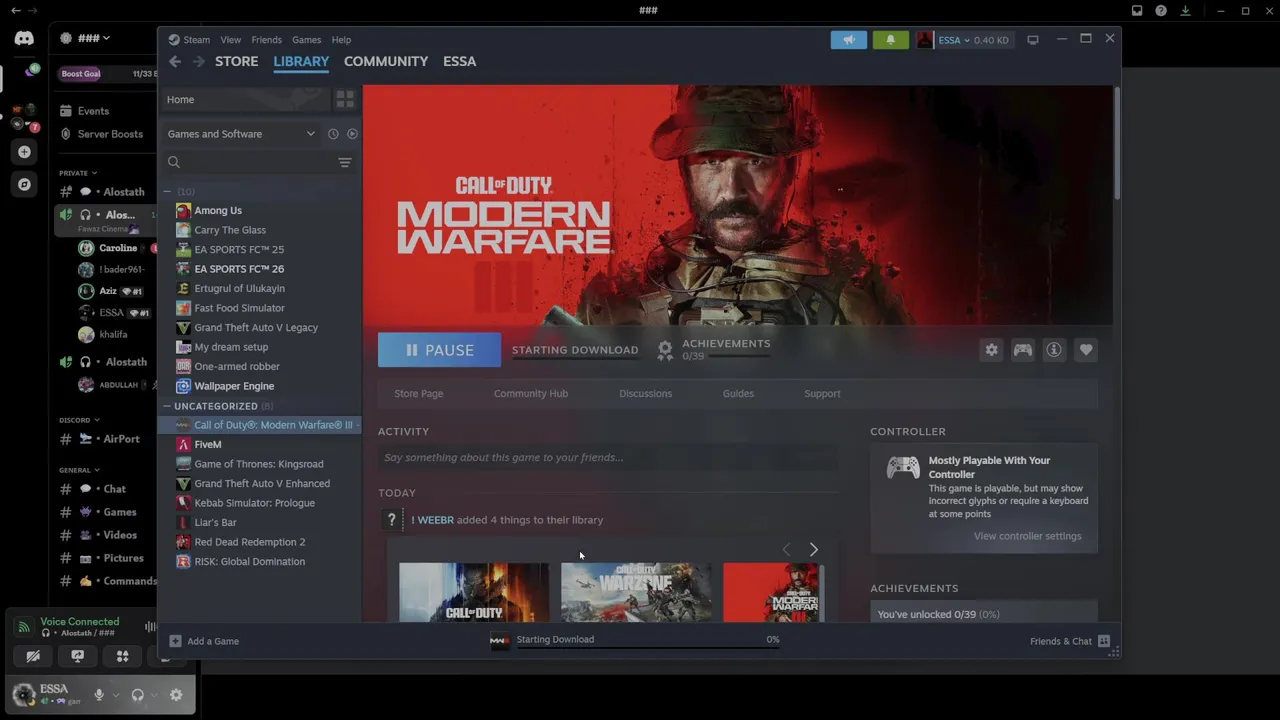Switch to Big Picture mode monitor icon
Image resolution: width=1280 pixels, height=720 pixels.
pyautogui.click(x=1033, y=40)
